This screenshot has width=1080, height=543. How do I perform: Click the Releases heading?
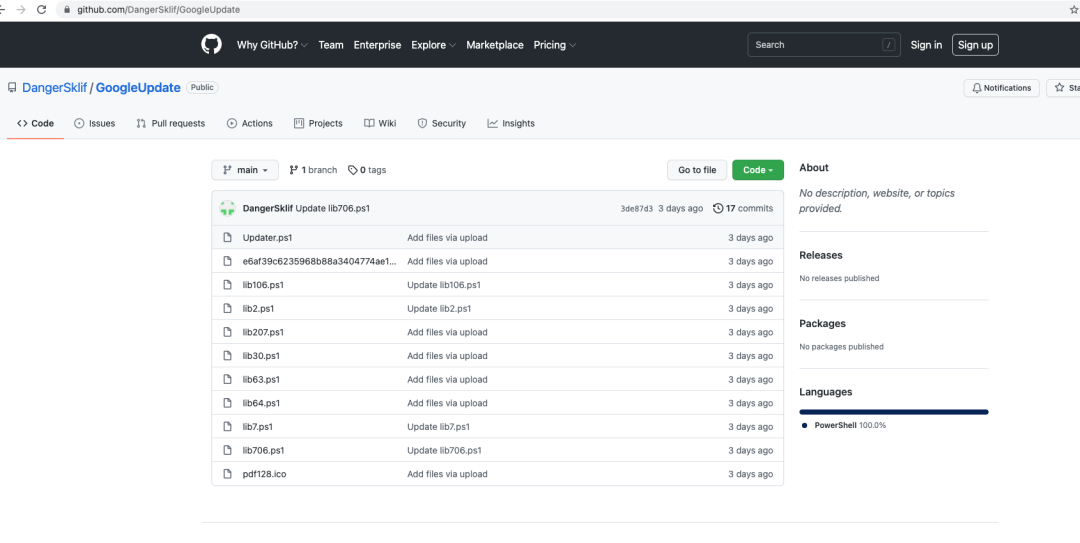820,255
